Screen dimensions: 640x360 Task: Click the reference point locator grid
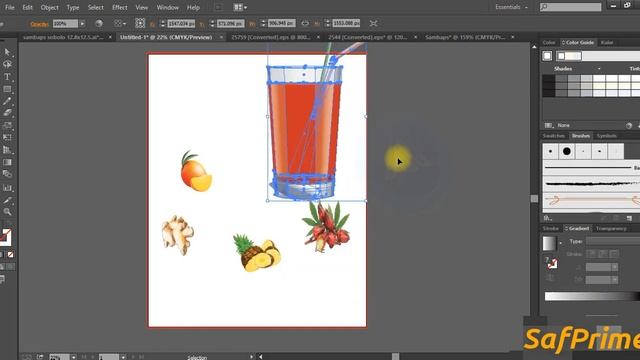[x=140, y=23]
